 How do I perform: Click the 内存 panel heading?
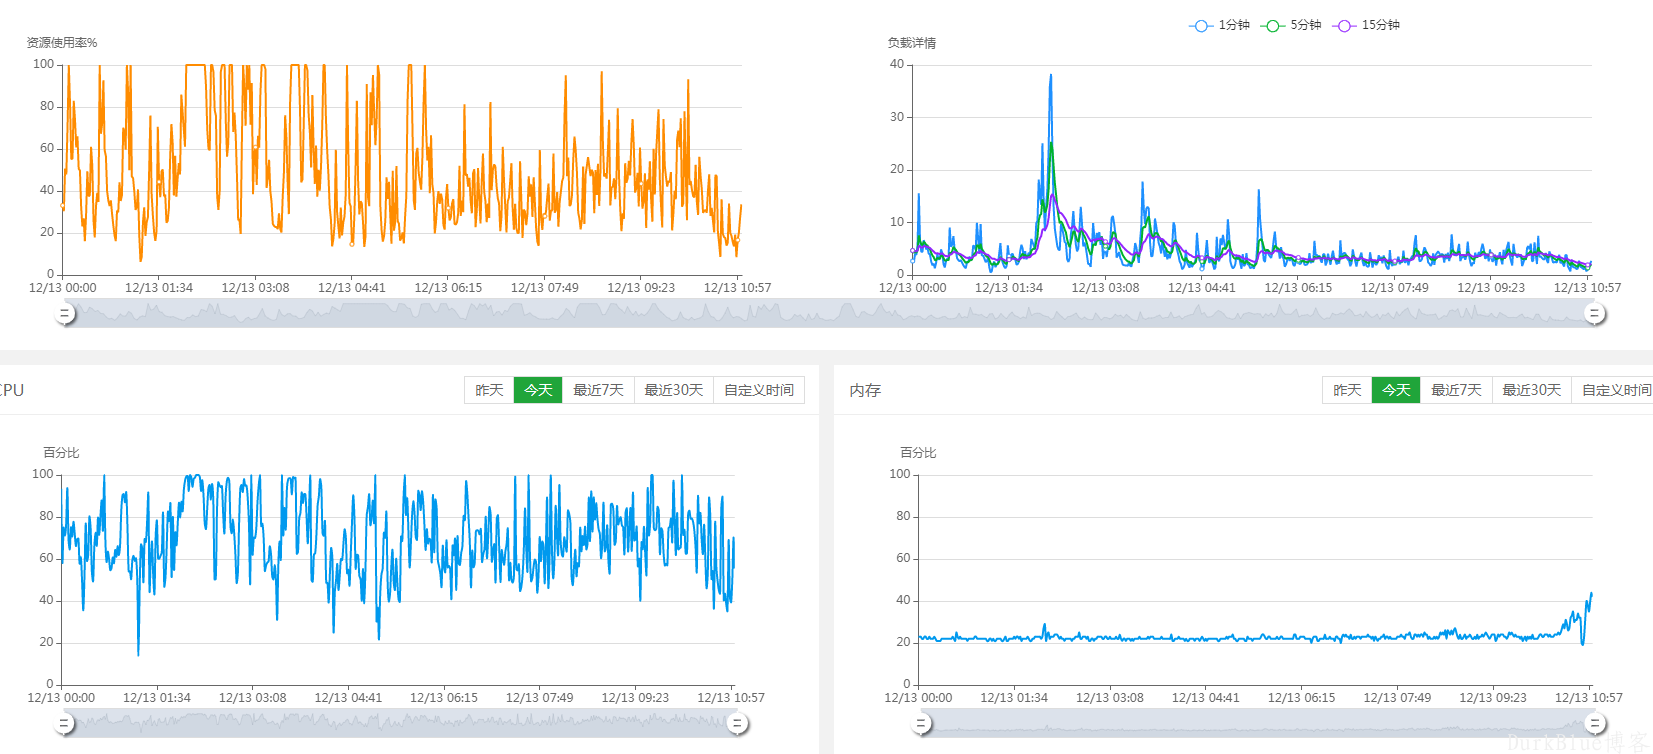coord(865,390)
